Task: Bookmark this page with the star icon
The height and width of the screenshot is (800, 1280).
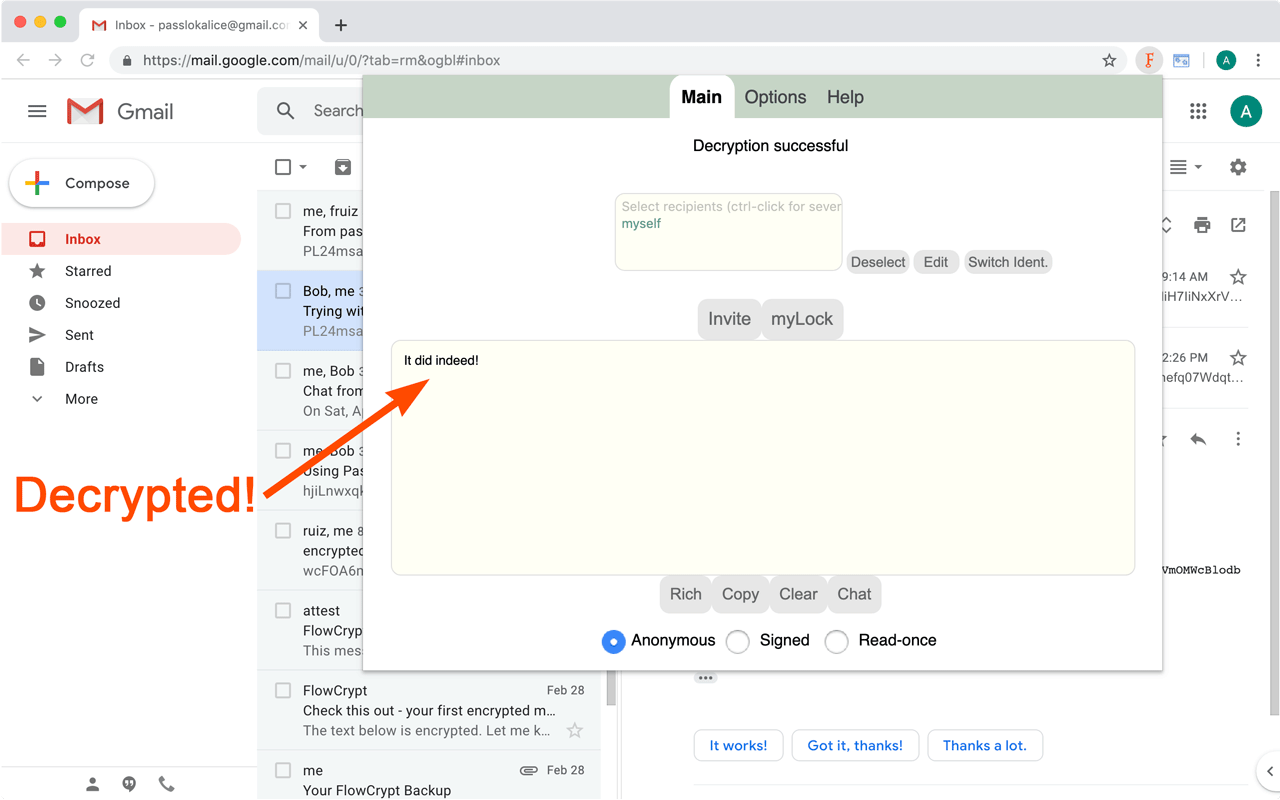Action: pos(1109,60)
